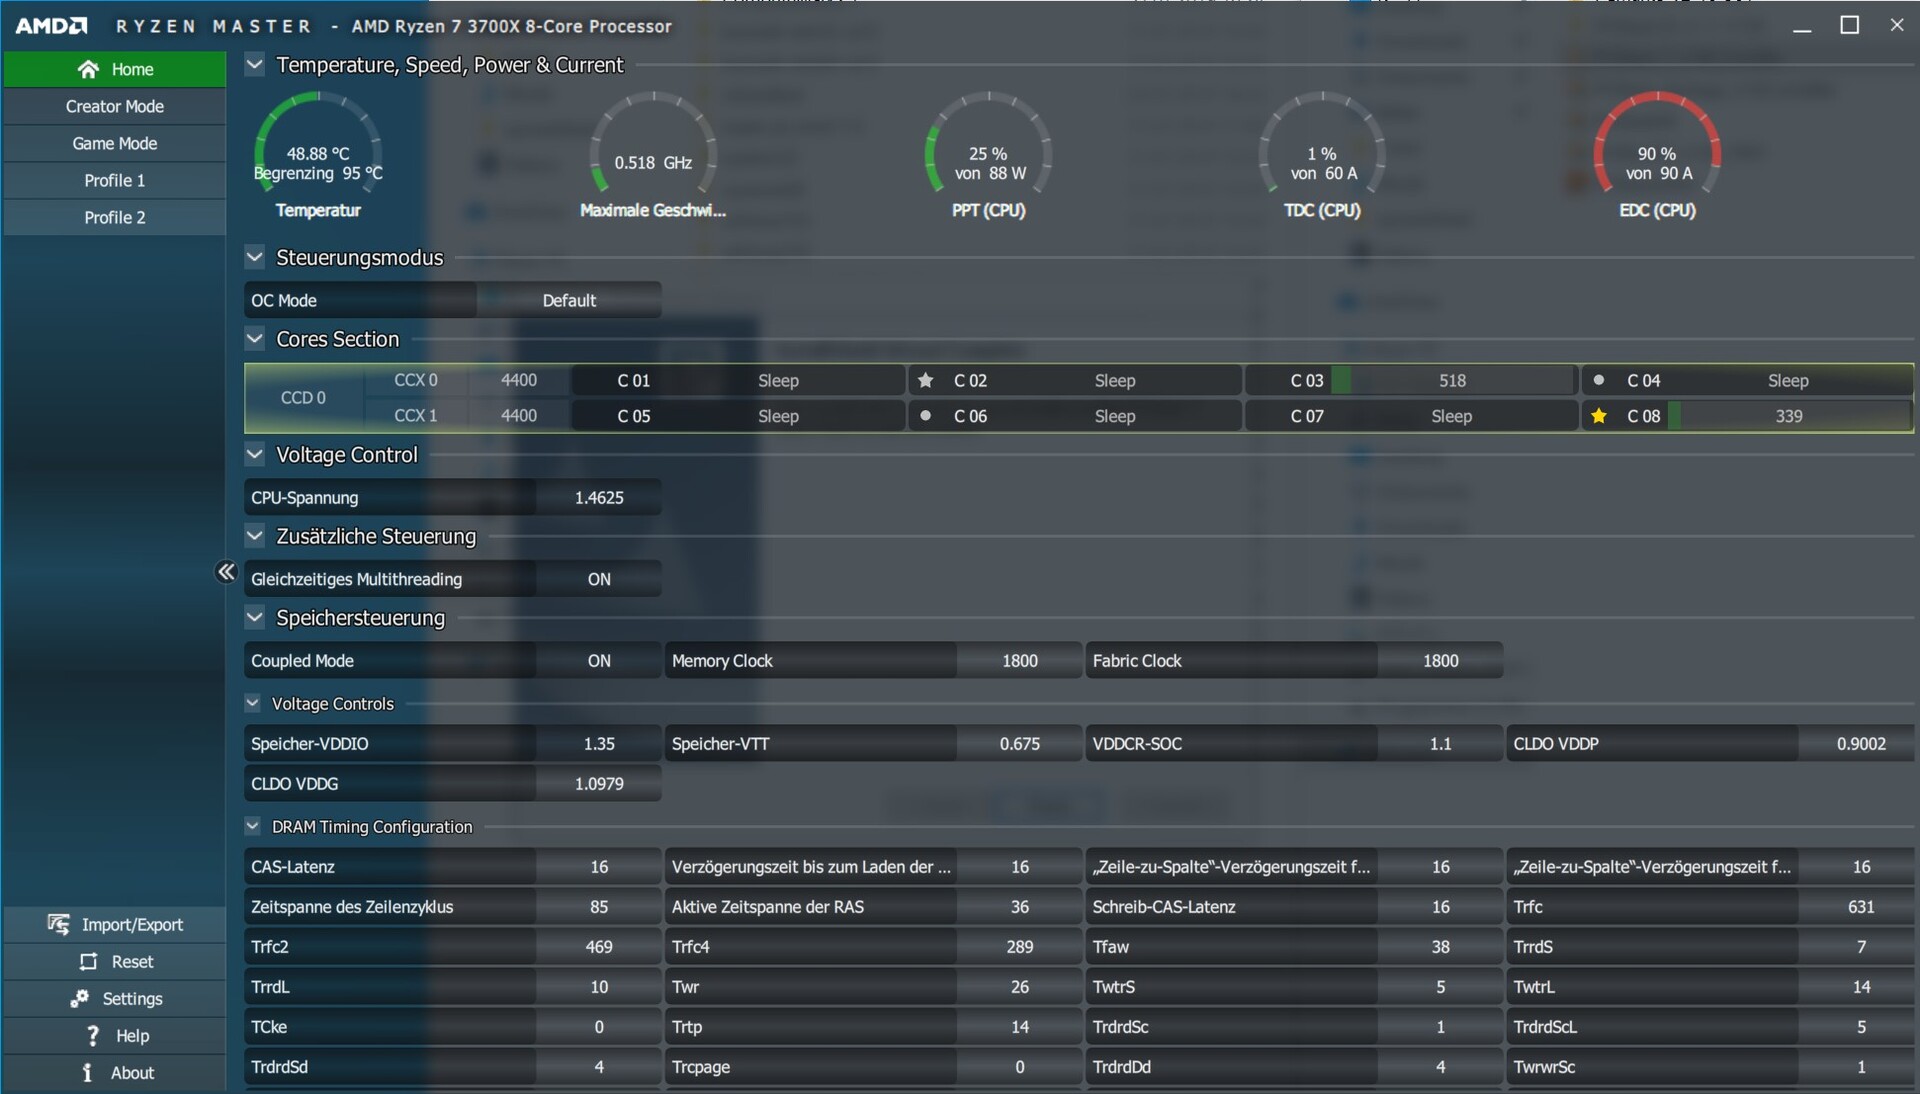Click the gold star on core C 08
The image size is (1920, 1094).
[x=1598, y=416]
